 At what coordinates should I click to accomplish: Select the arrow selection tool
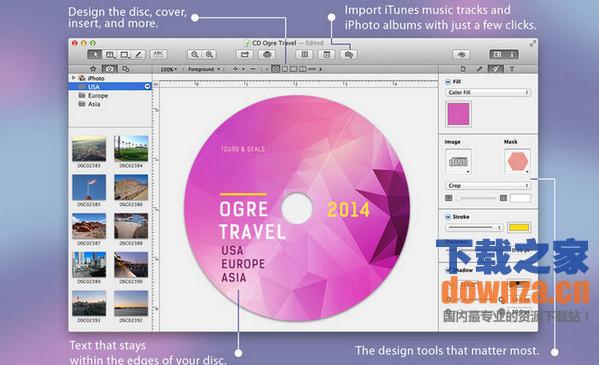tap(94, 55)
